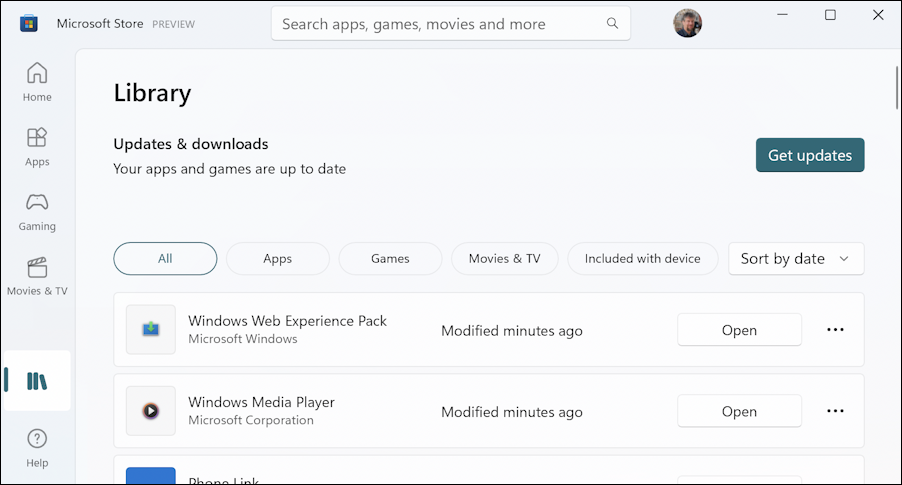The image size is (902, 485).
Task: Open Windows Media Player
Action: point(739,411)
